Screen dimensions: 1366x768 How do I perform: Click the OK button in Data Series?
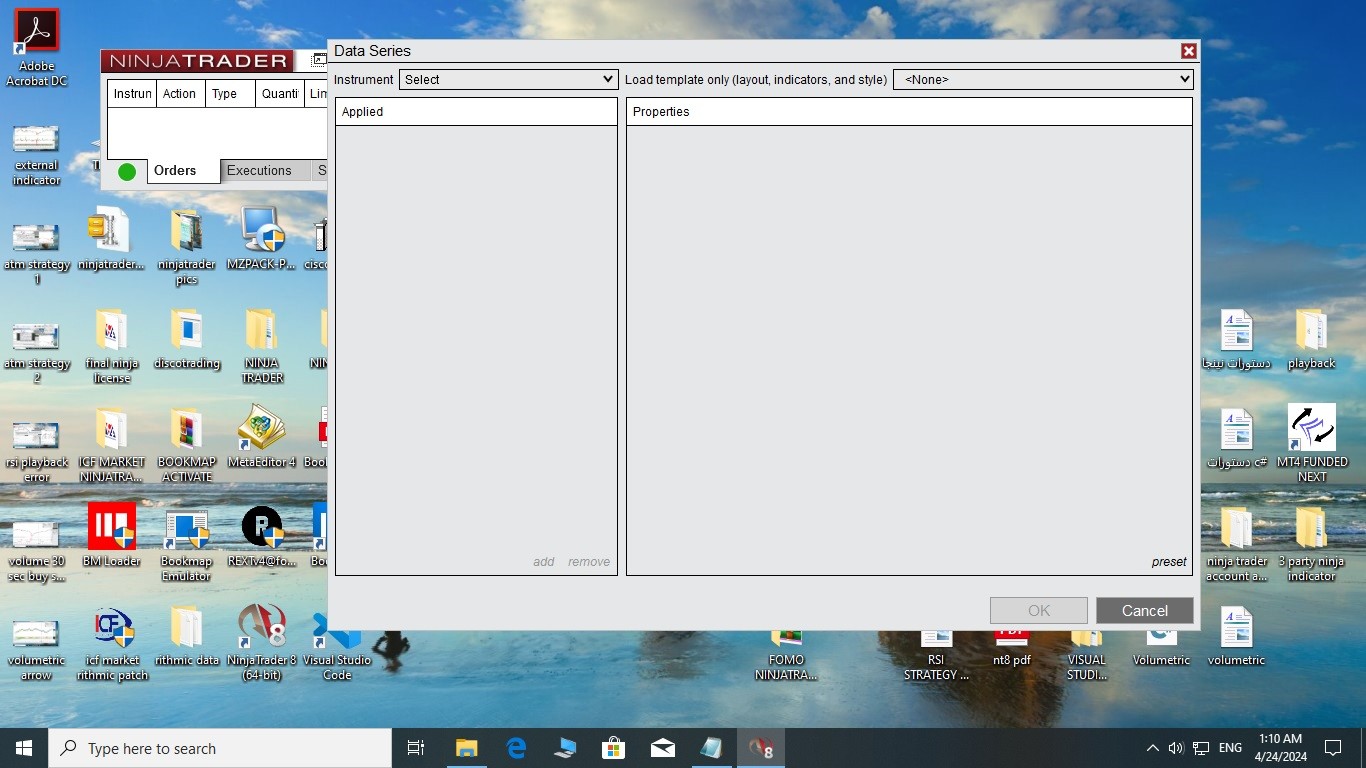[1039, 611]
